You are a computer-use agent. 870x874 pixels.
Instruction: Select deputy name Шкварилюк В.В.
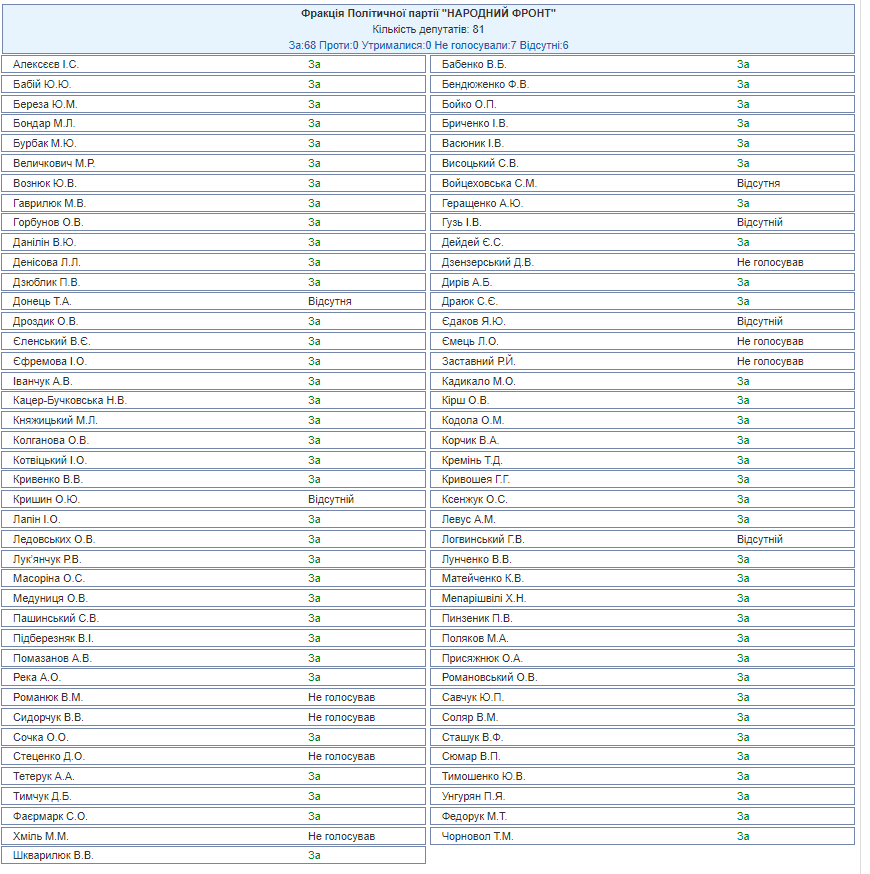54,855
